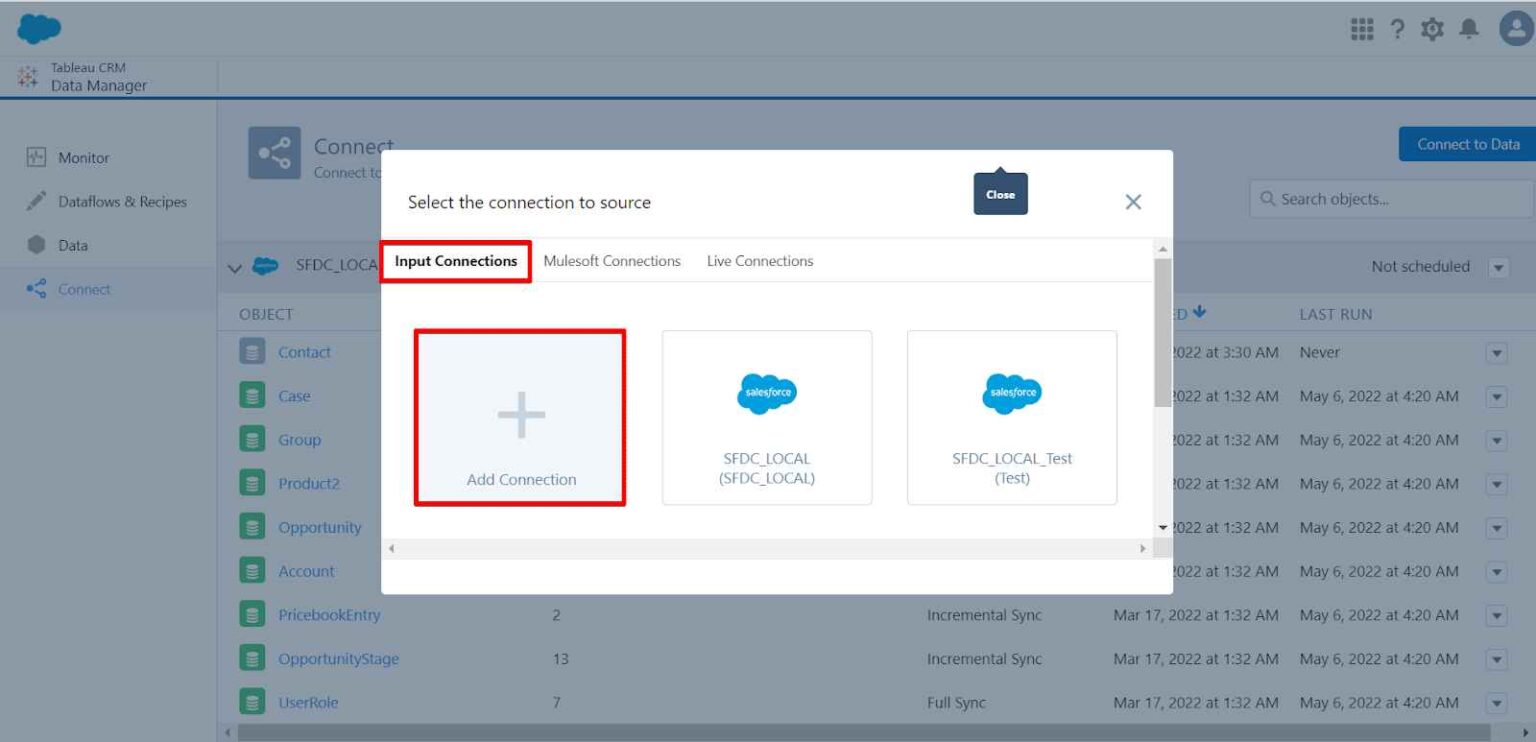Open the user profile avatar
The image size is (1536, 742).
click(x=1517, y=29)
